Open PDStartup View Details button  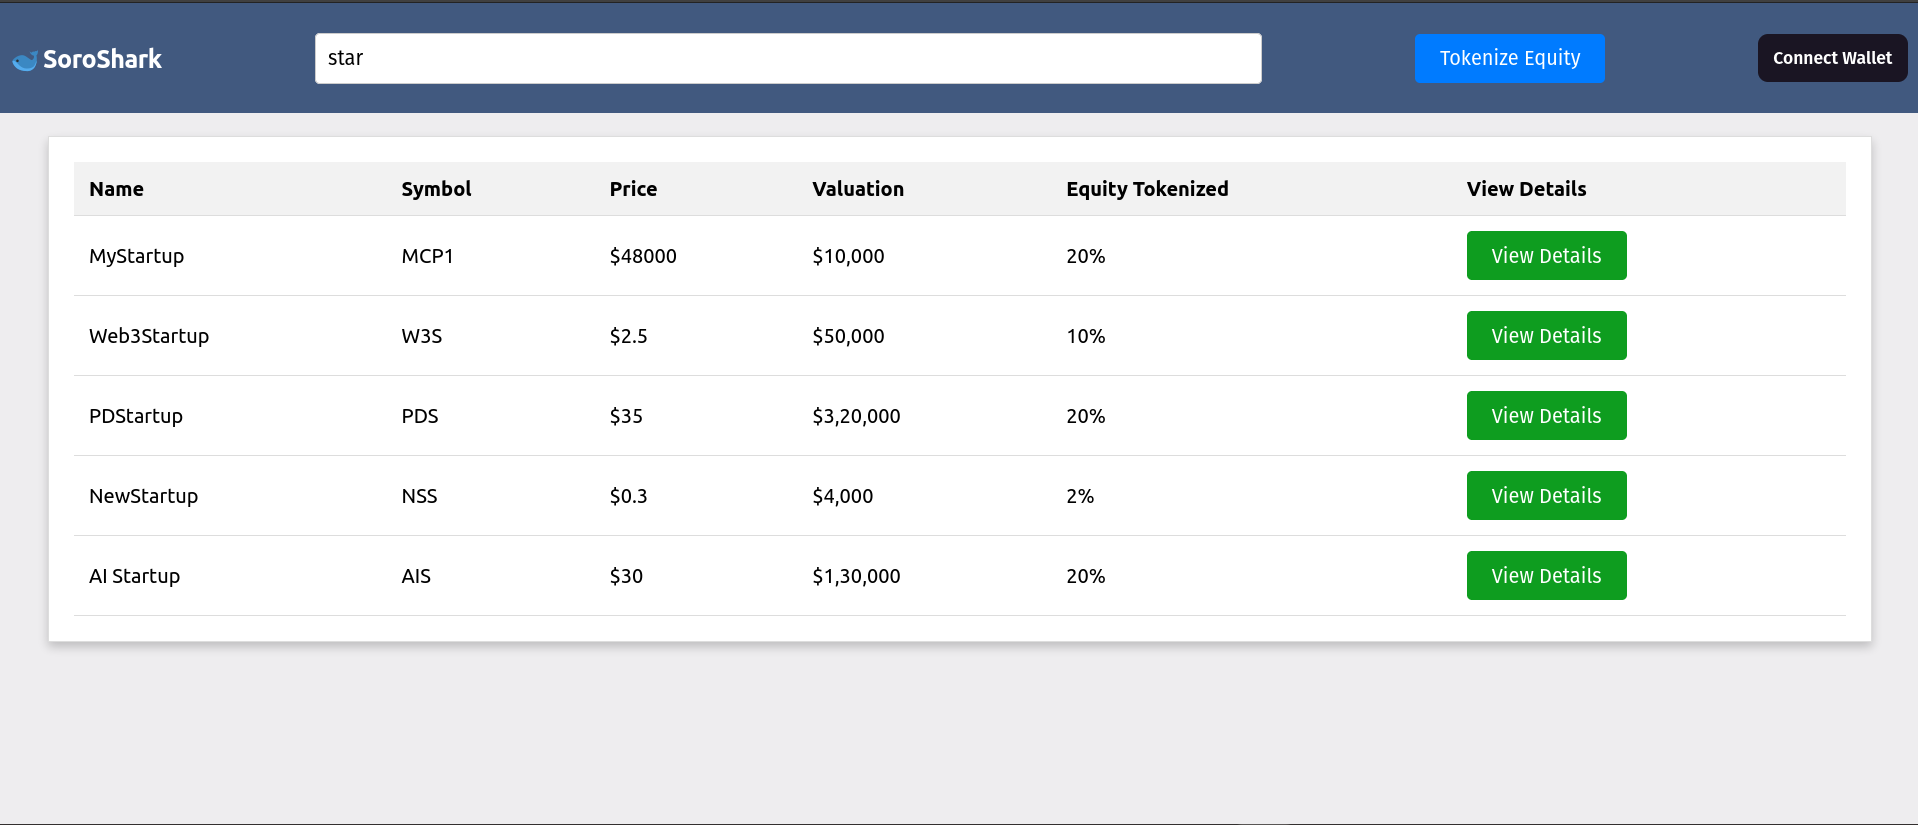[x=1546, y=416]
